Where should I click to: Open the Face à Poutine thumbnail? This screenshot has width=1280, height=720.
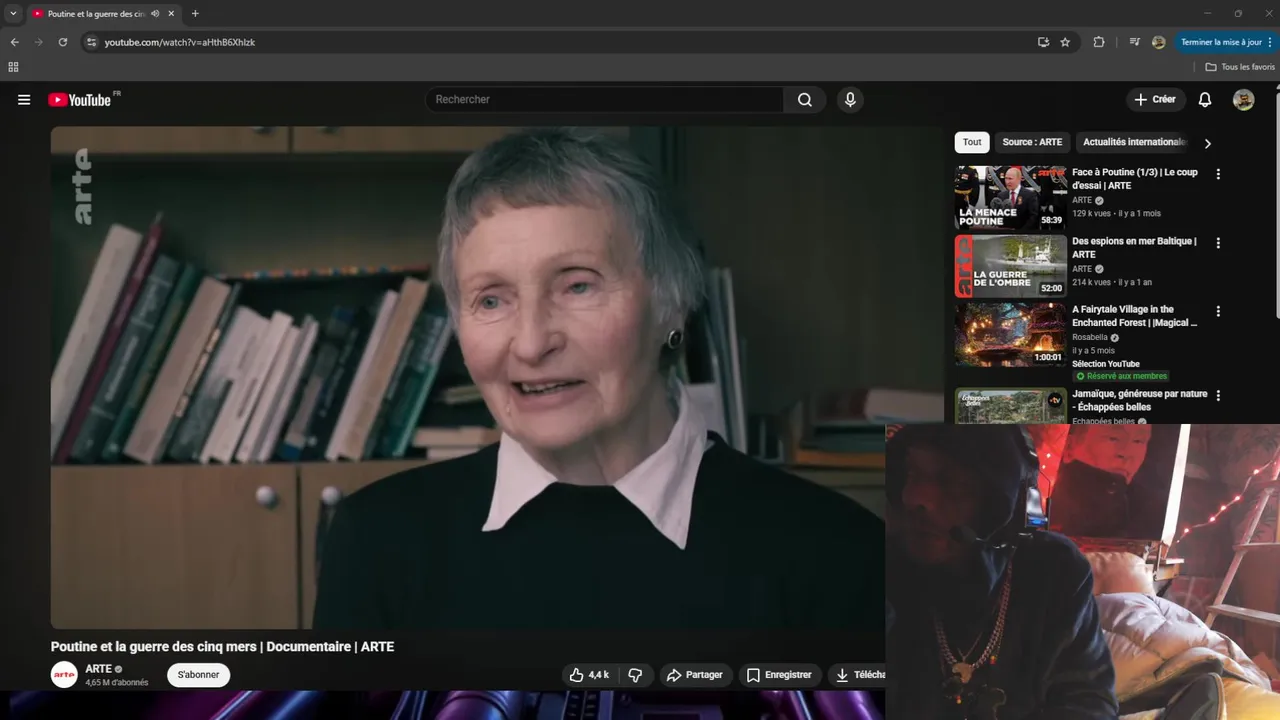(x=1010, y=198)
